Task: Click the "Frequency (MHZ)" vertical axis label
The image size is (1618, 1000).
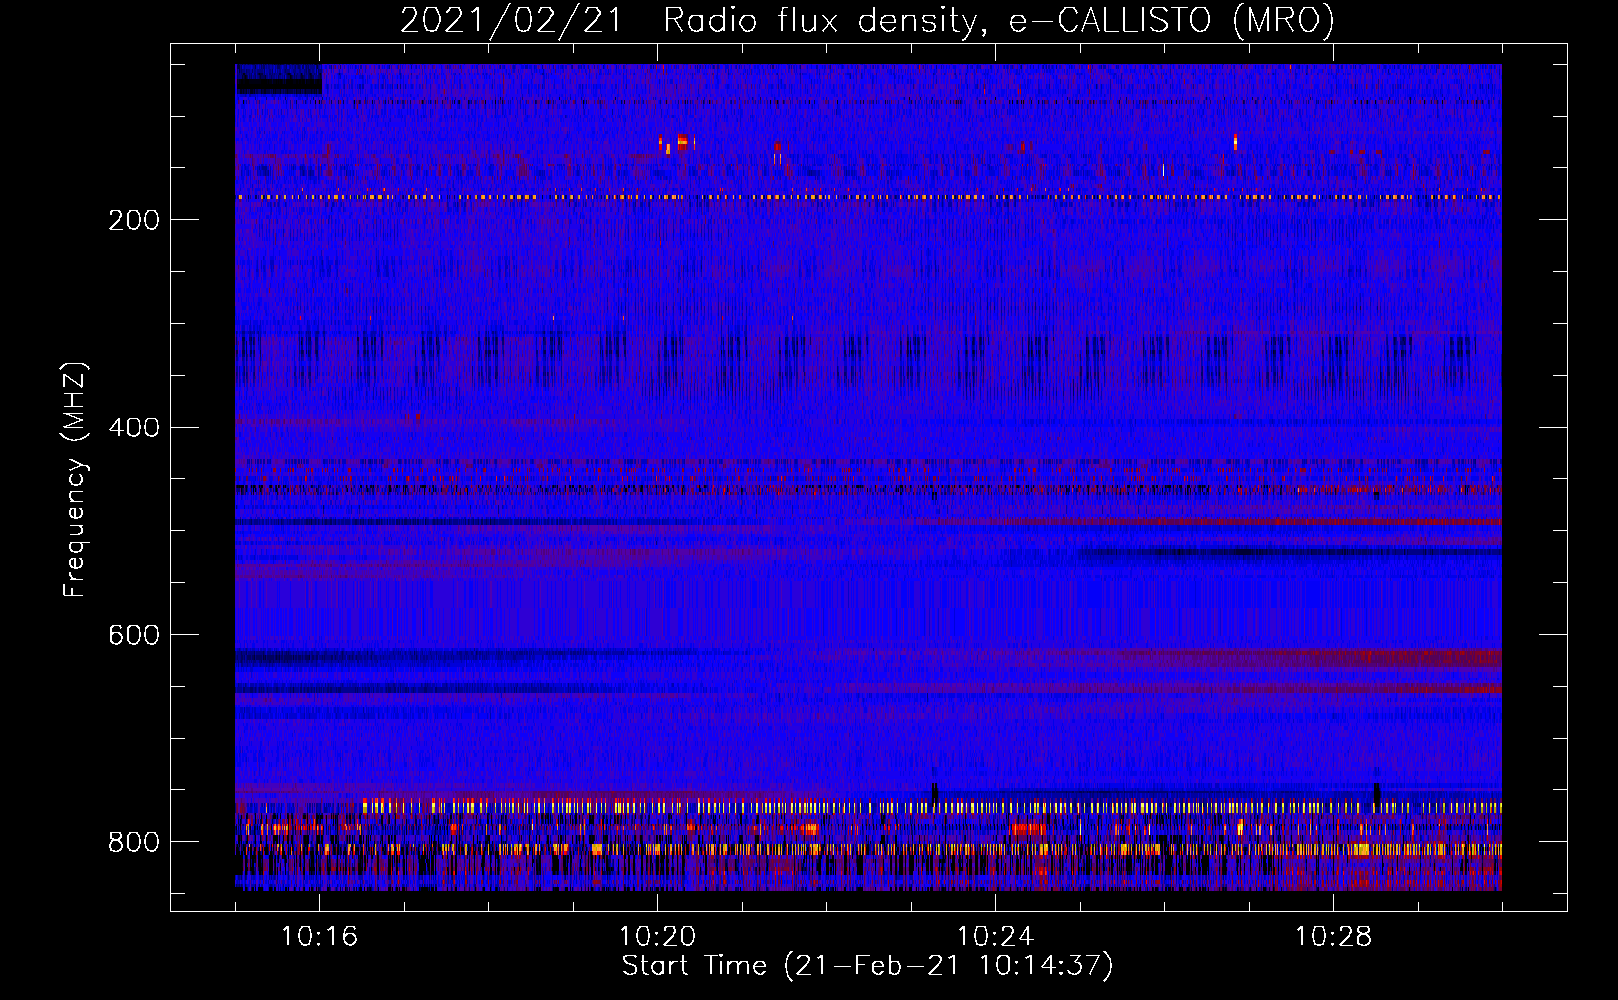Action: 75,479
